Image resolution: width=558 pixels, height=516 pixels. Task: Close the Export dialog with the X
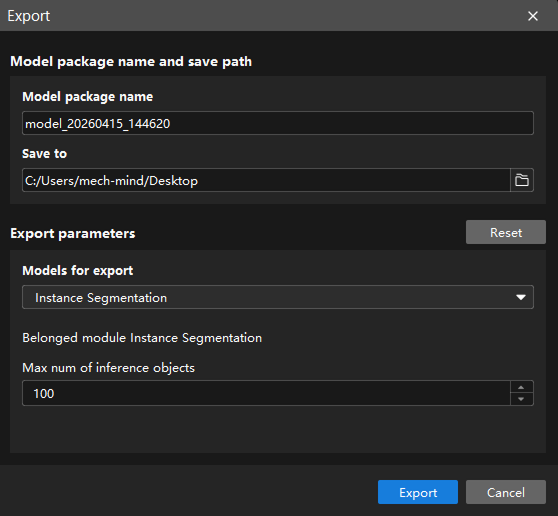pyautogui.click(x=533, y=16)
